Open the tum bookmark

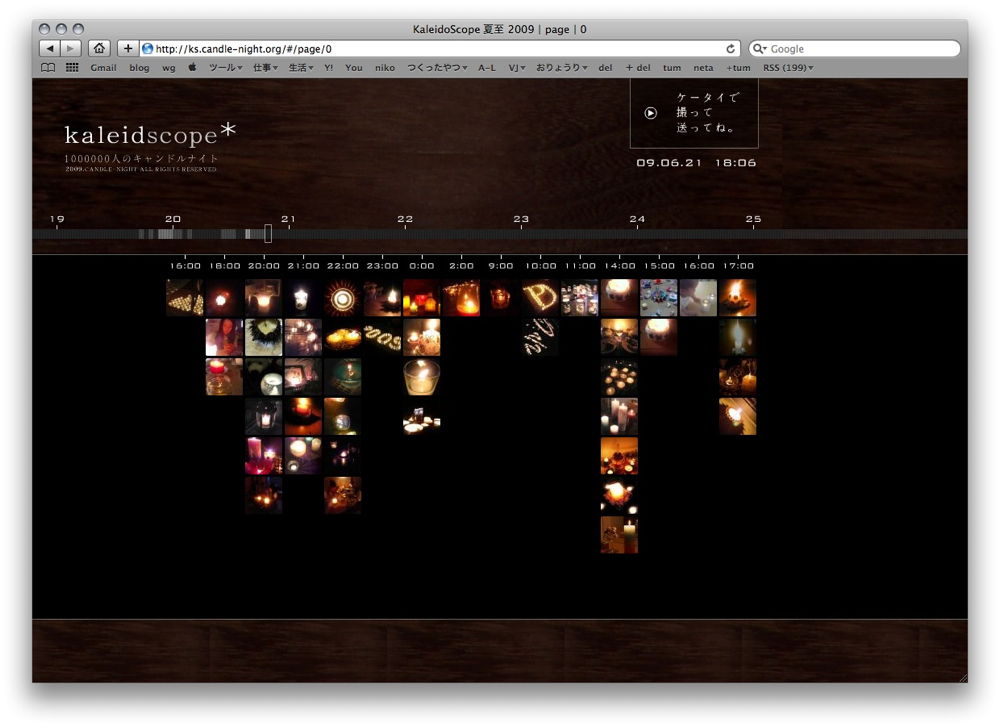coord(672,68)
